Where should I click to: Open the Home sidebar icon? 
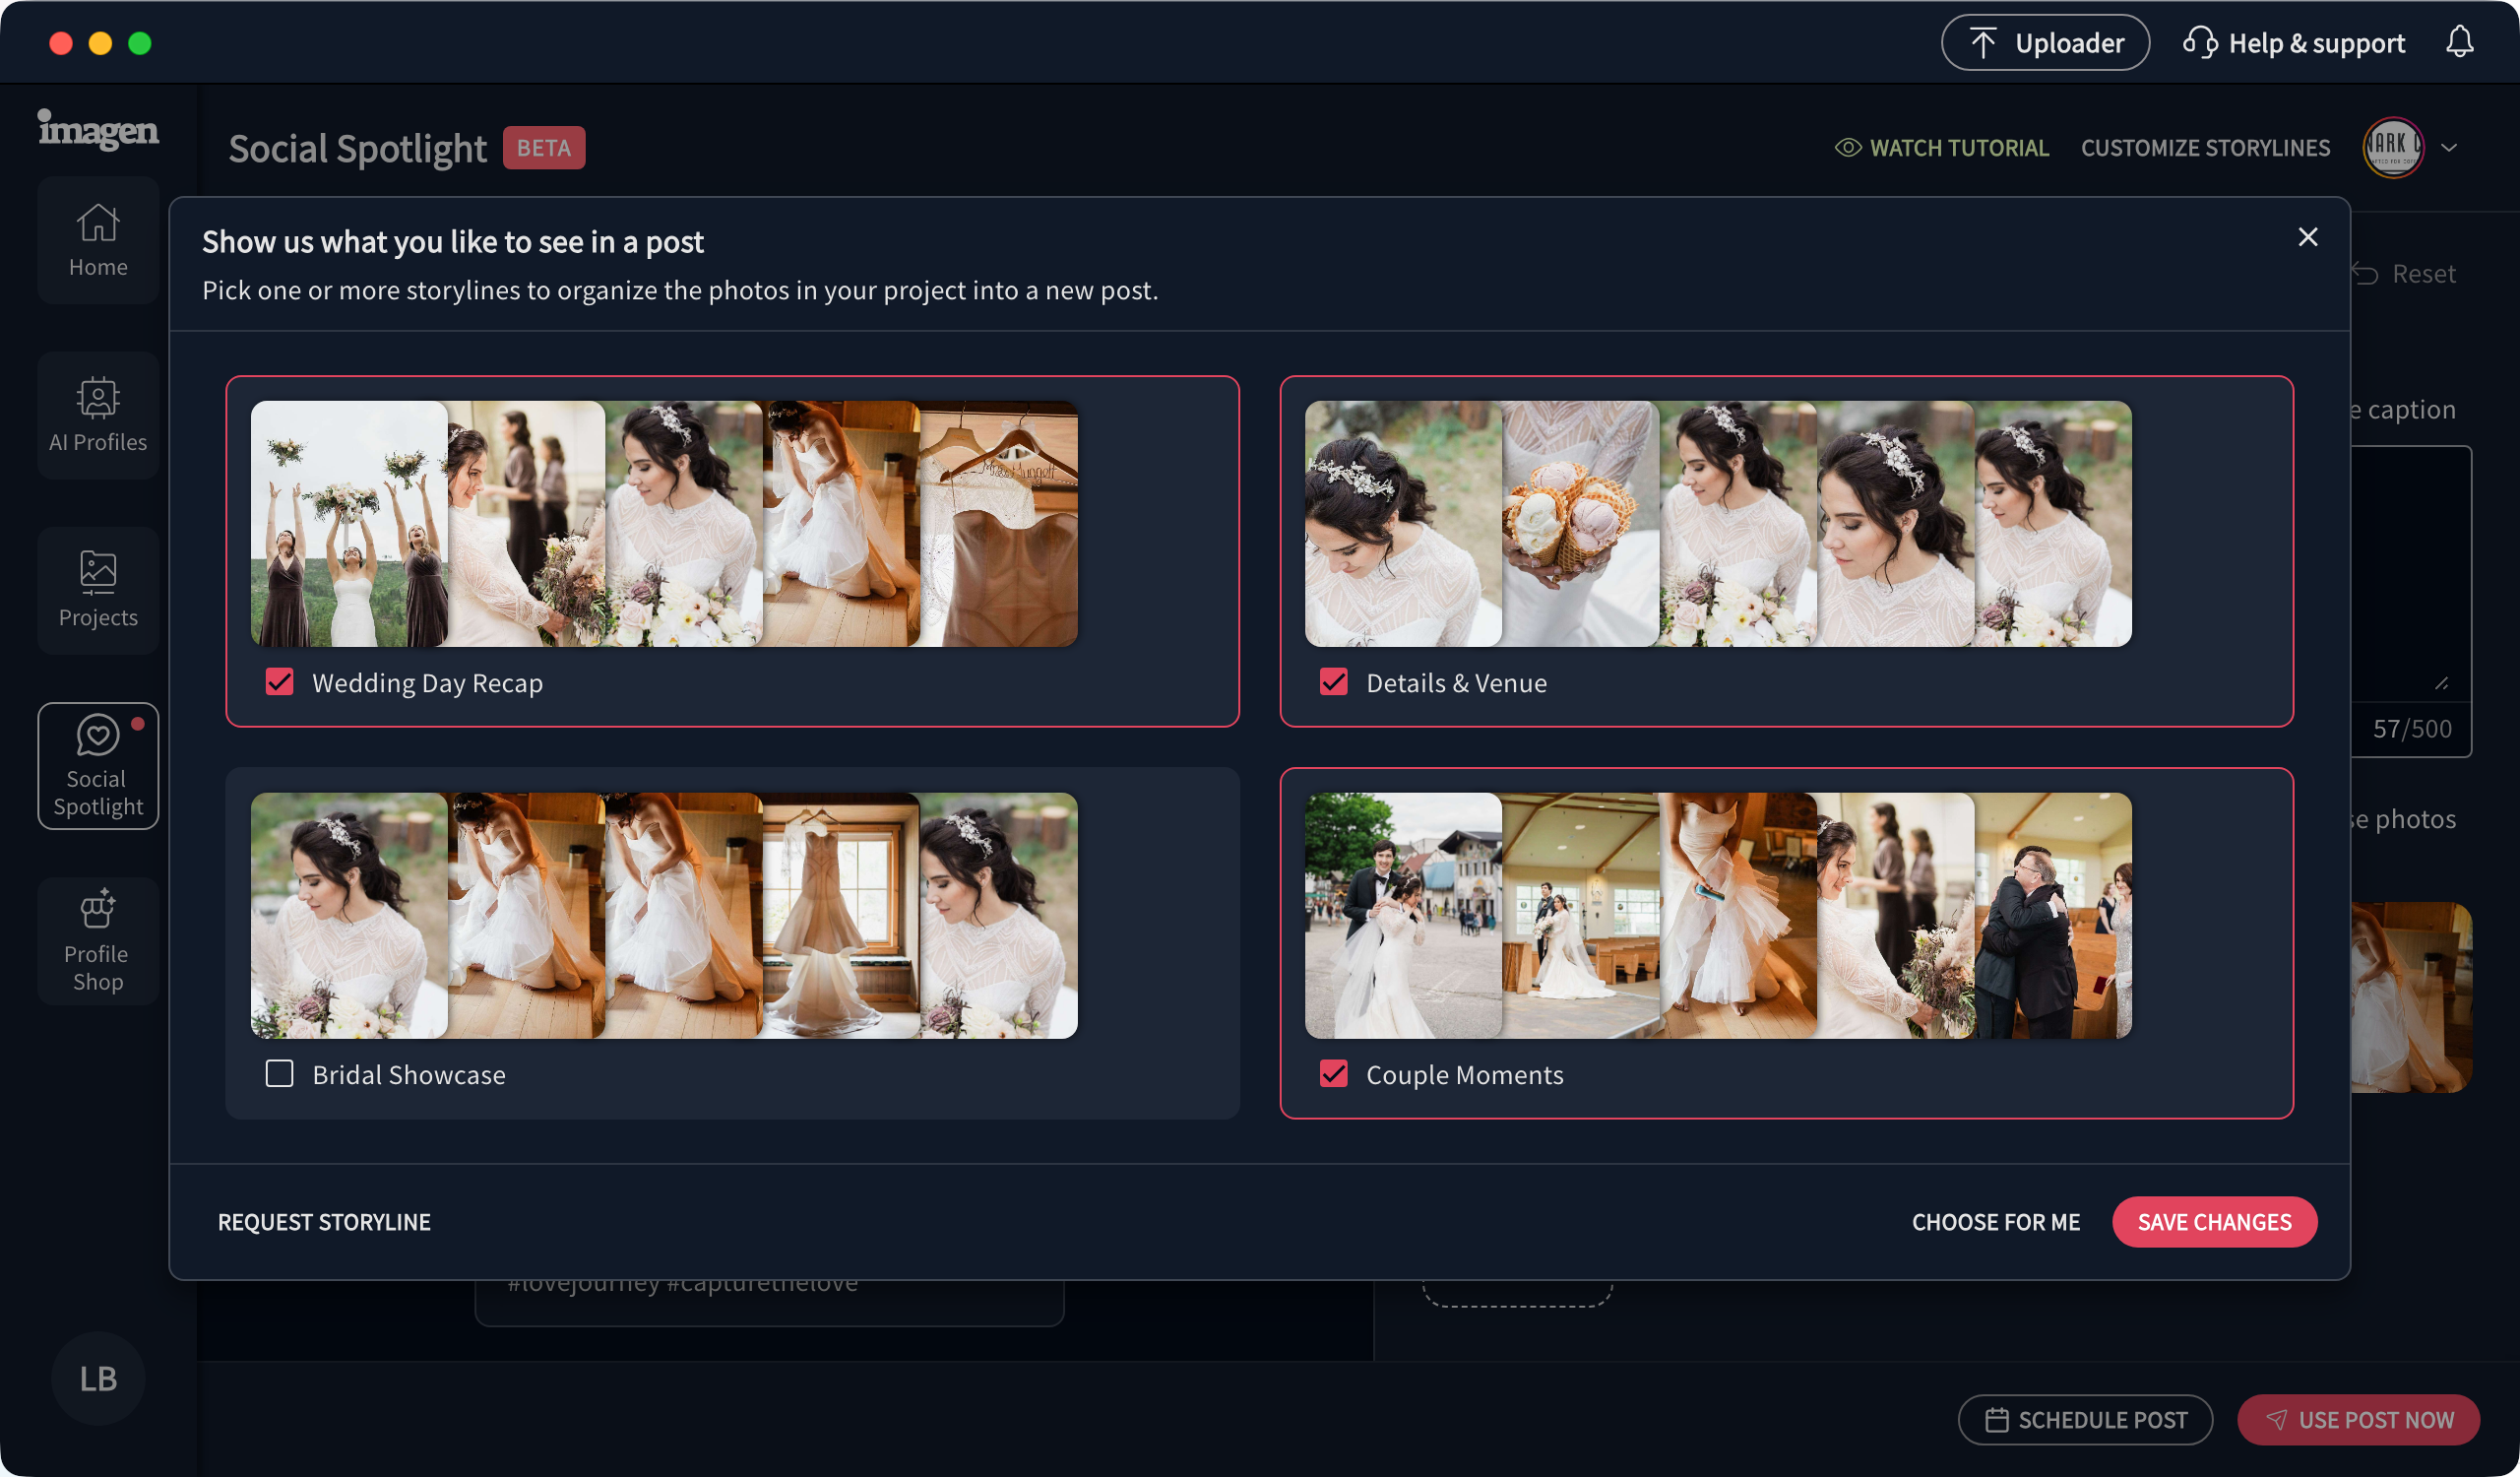point(98,240)
